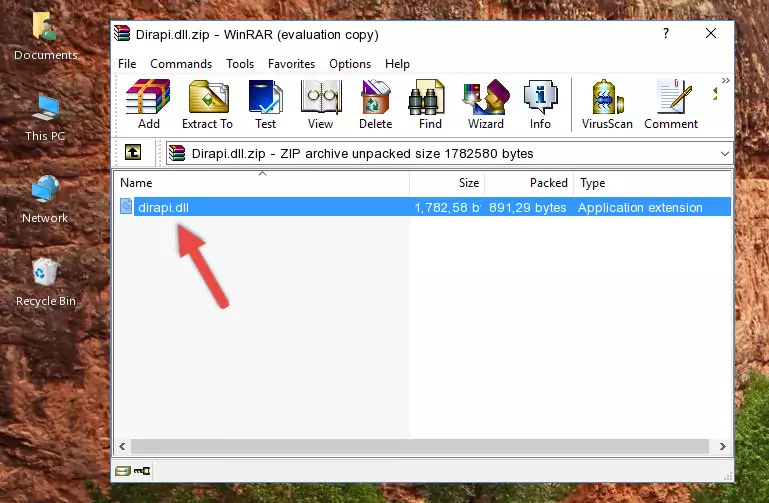Click the archive address bar text
769x503 pixels.
pos(362,153)
